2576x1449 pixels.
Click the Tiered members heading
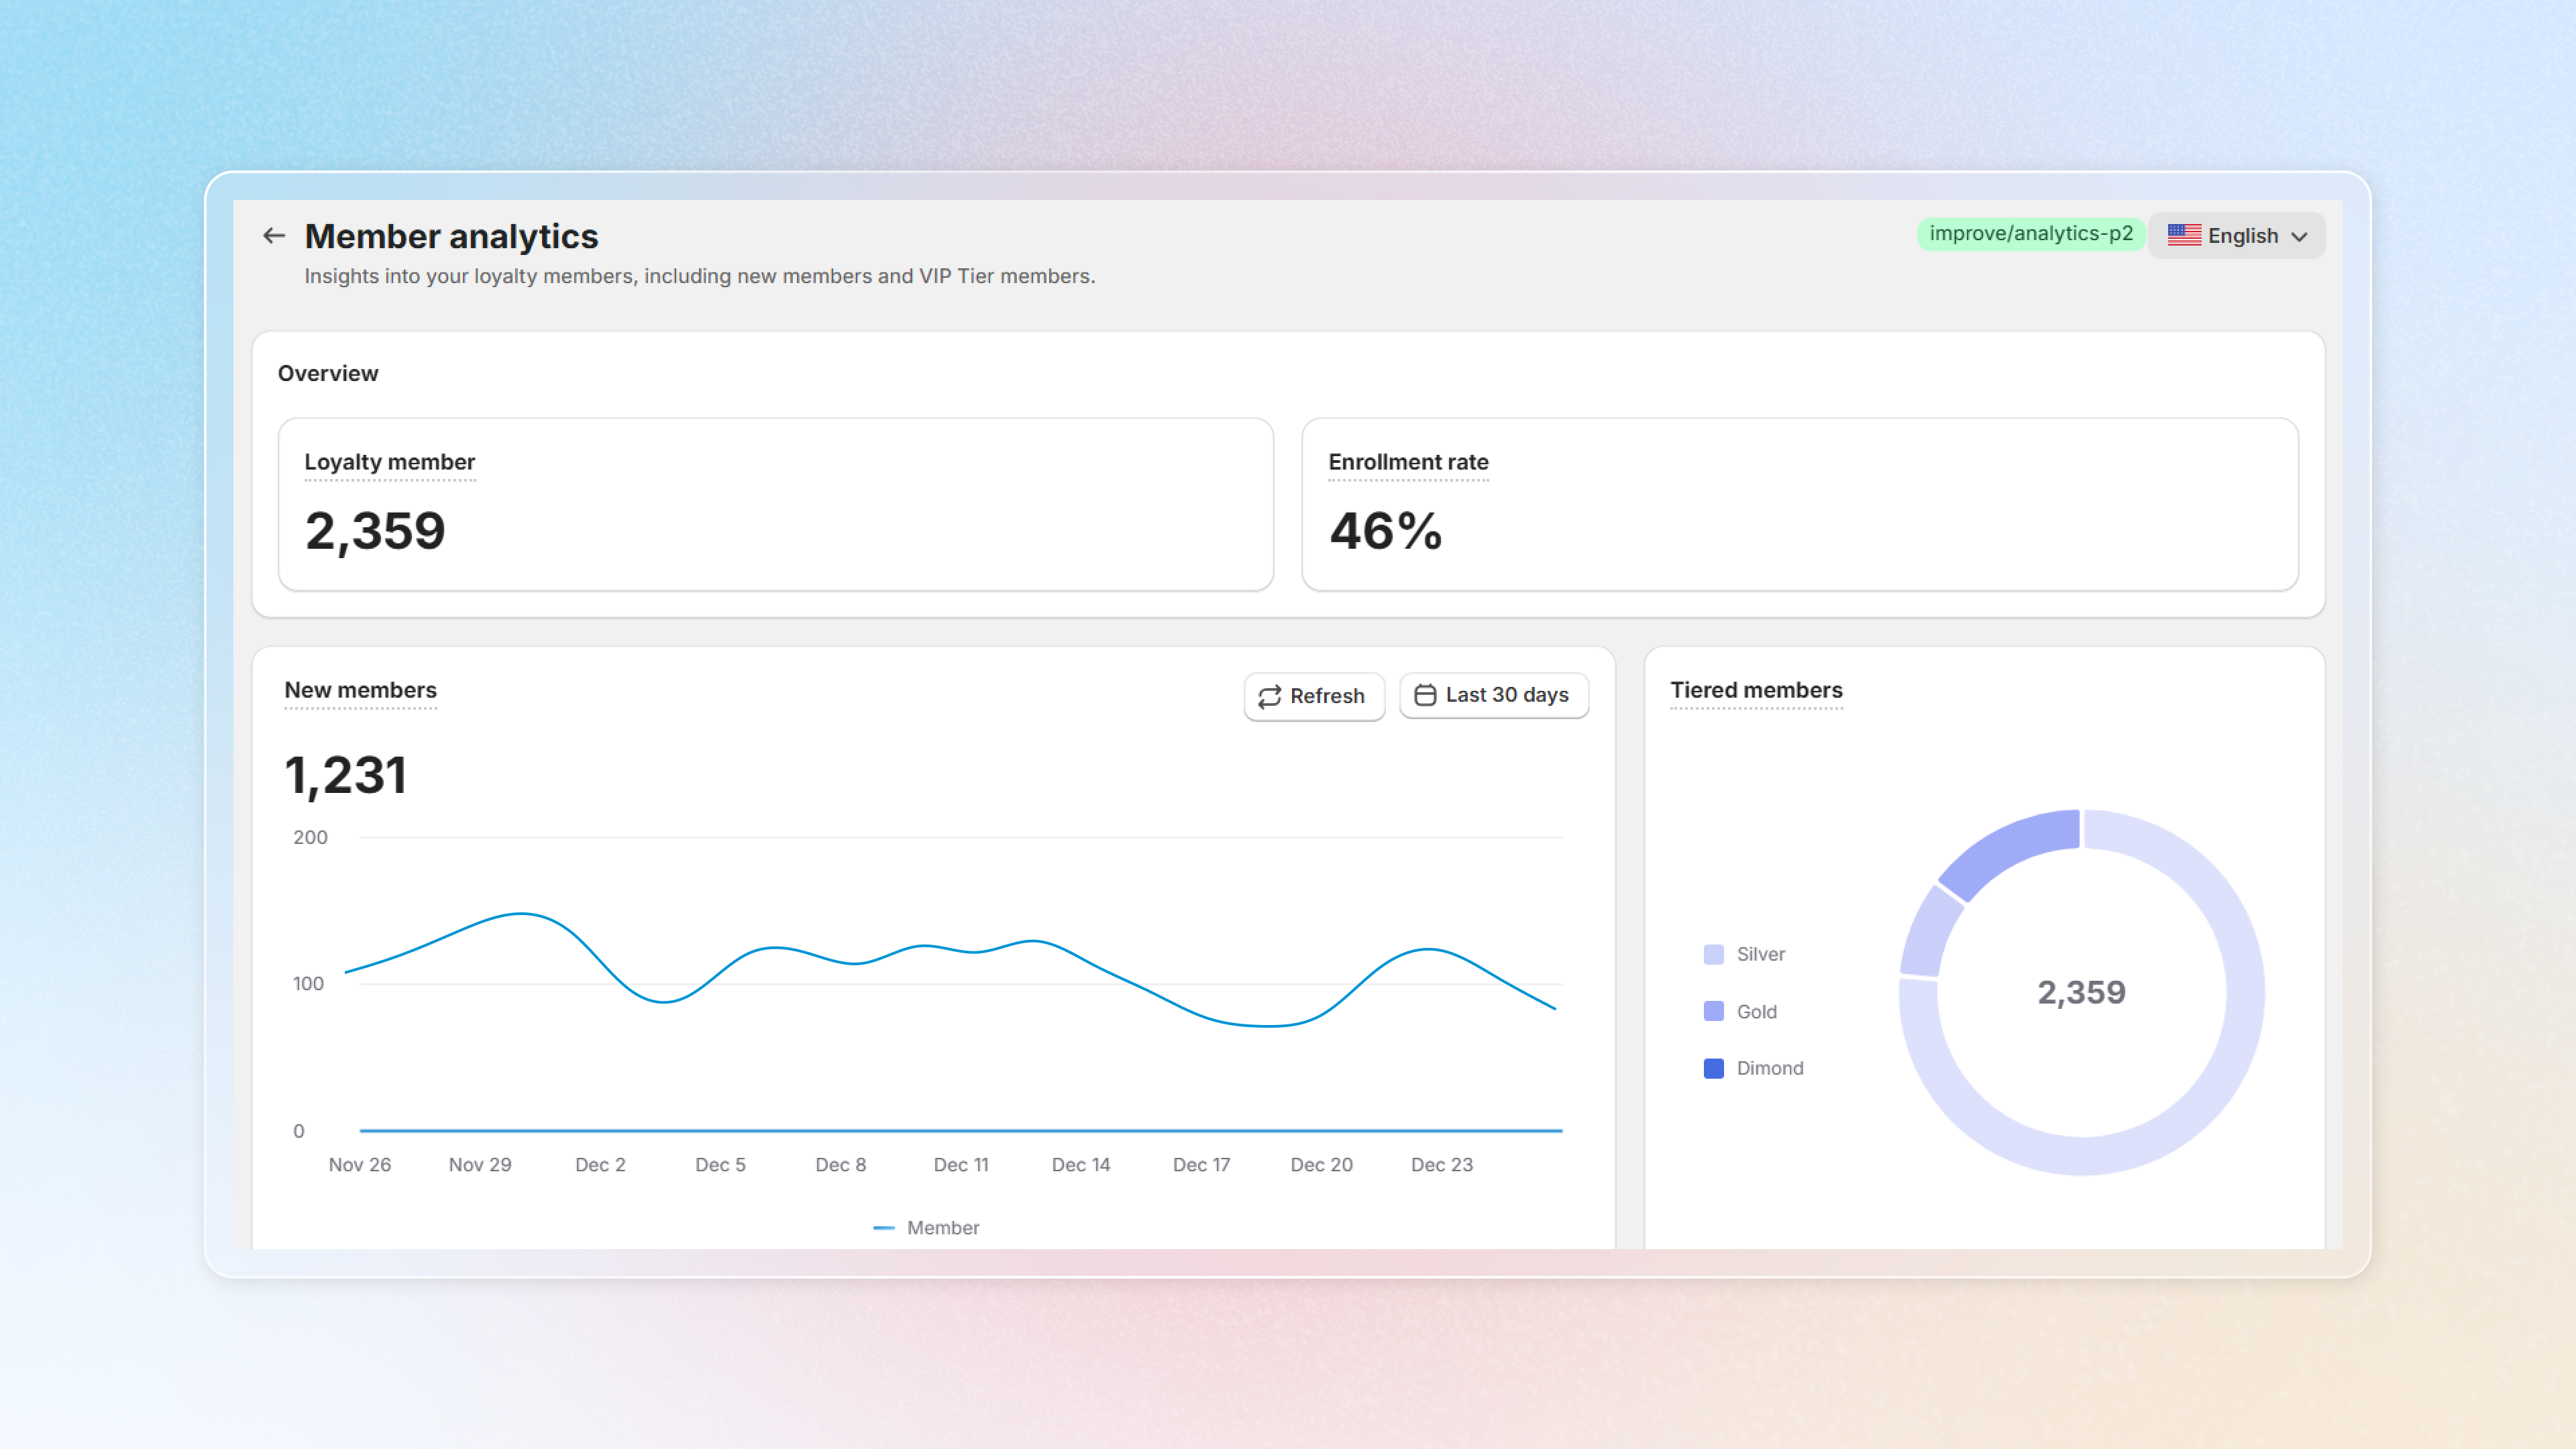click(x=1755, y=690)
